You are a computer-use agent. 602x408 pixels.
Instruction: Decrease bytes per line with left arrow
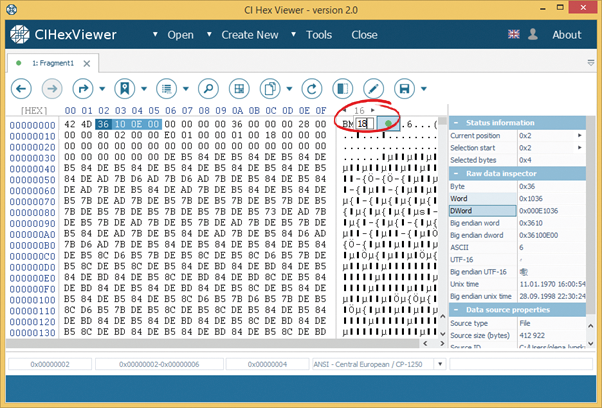point(344,111)
